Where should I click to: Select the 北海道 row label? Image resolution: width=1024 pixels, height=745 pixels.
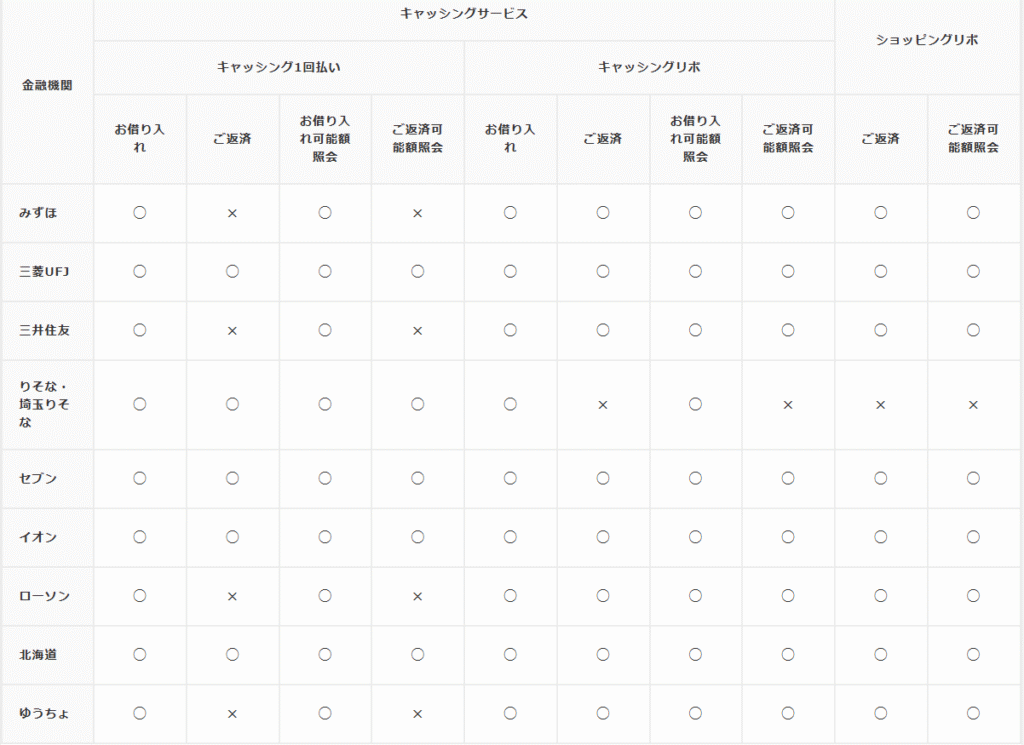[38, 655]
